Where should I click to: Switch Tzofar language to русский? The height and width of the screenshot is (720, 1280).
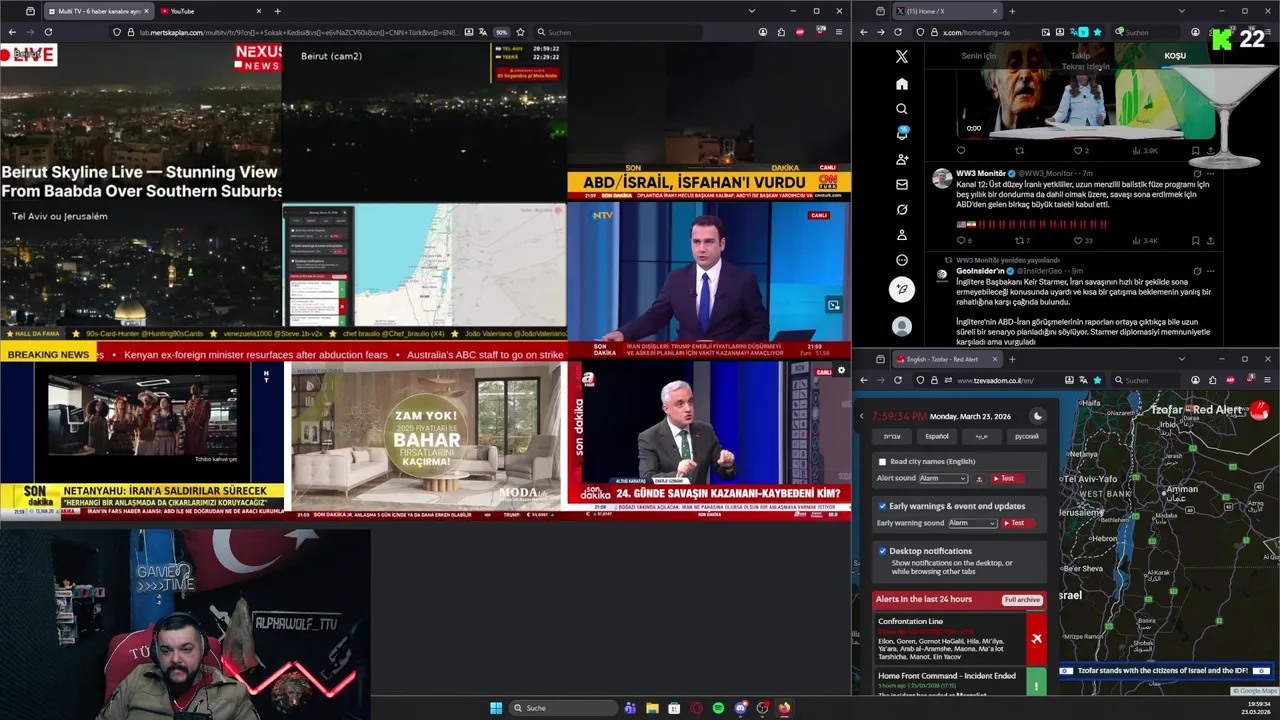[x=1026, y=436]
